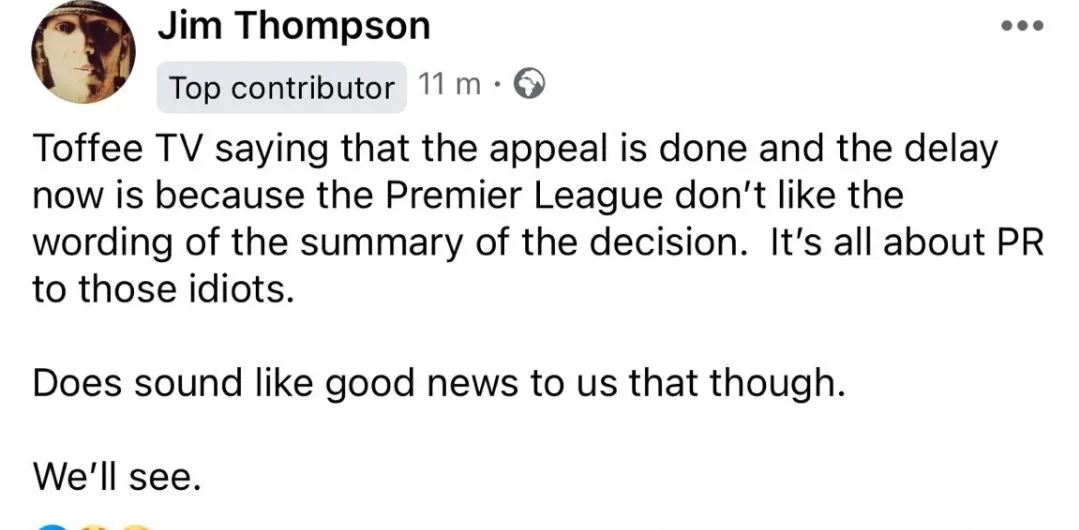The width and height of the screenshot is (1079, 530).
Task: Click the word "wording" in the post
Action: tap(98, 243)
